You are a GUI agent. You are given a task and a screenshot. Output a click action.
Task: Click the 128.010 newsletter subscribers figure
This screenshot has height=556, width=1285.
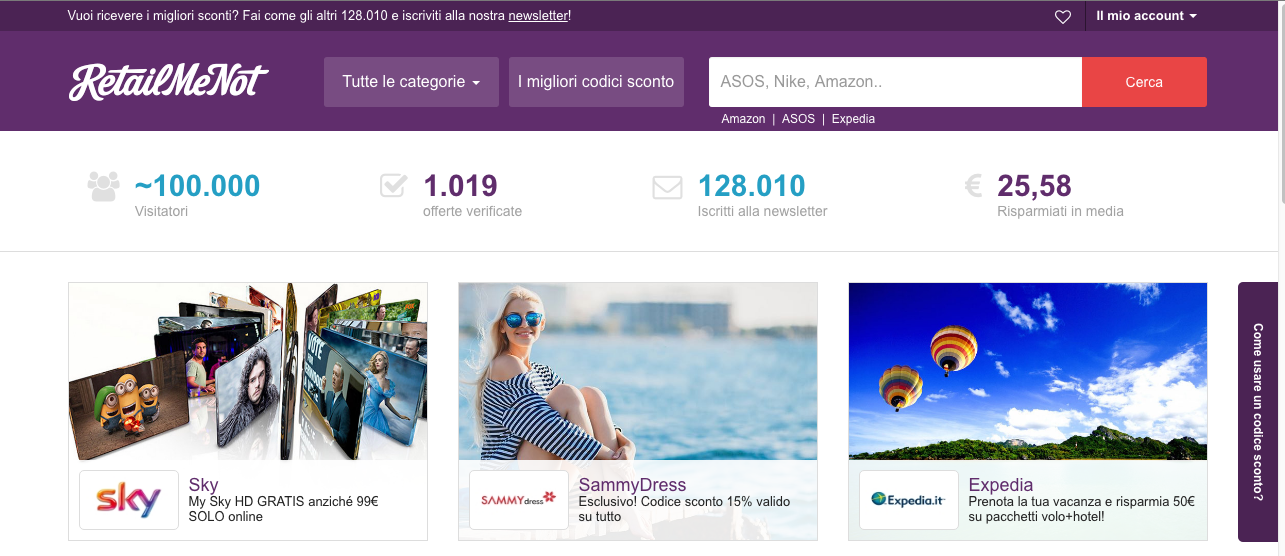pos(751,186)
